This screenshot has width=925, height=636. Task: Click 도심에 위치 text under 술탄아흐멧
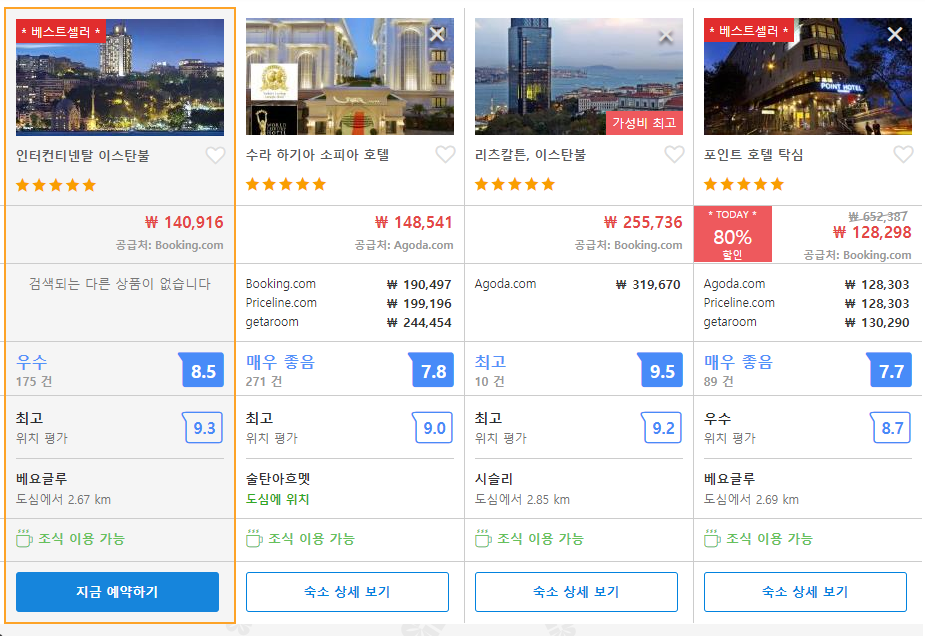click(277, 499)
